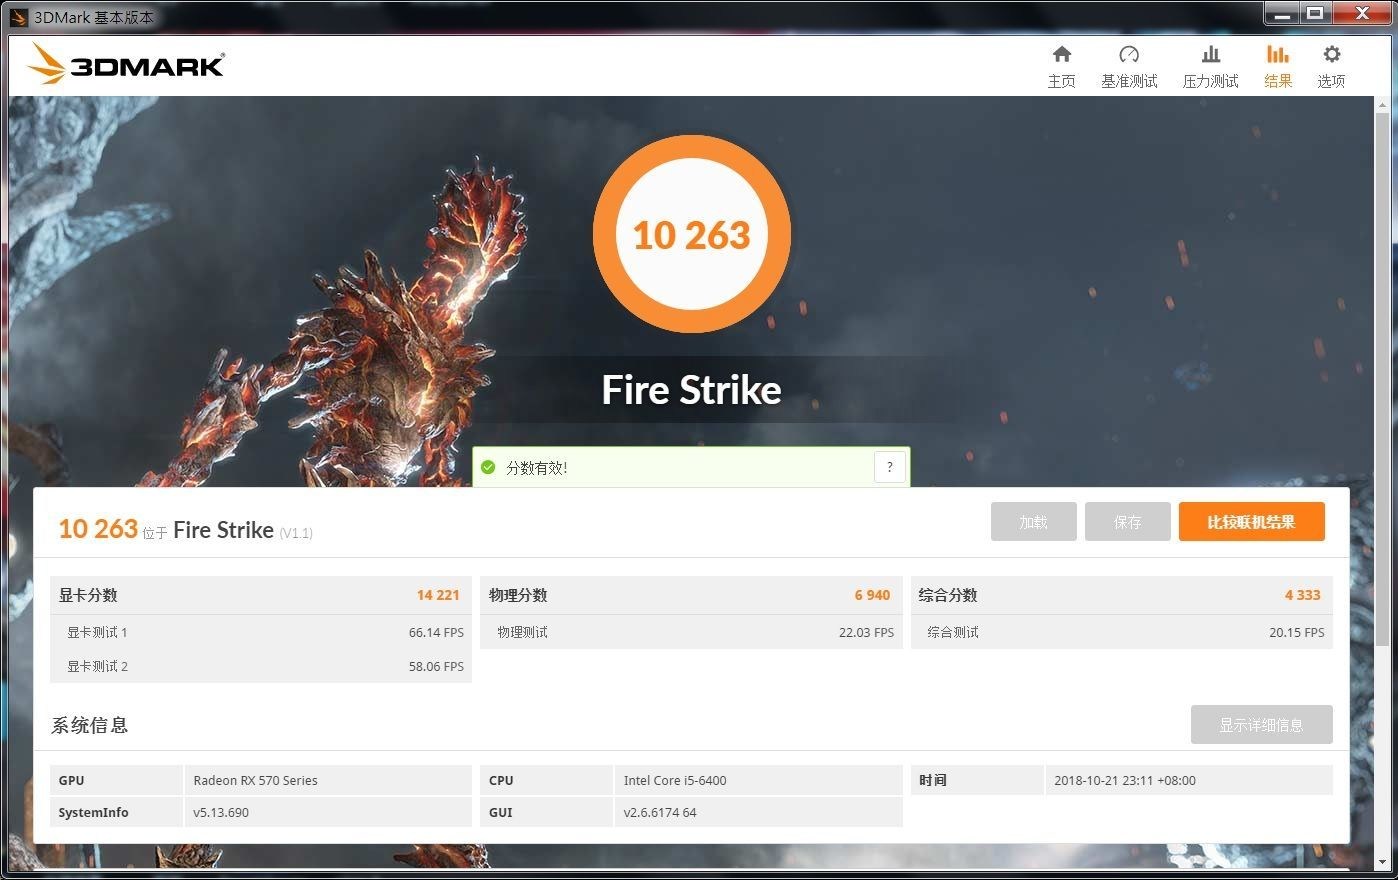Click the 显卡测试 1 row 66.14 FPS
Viewport: 1398px width, 880px height.
click(261, 632)
